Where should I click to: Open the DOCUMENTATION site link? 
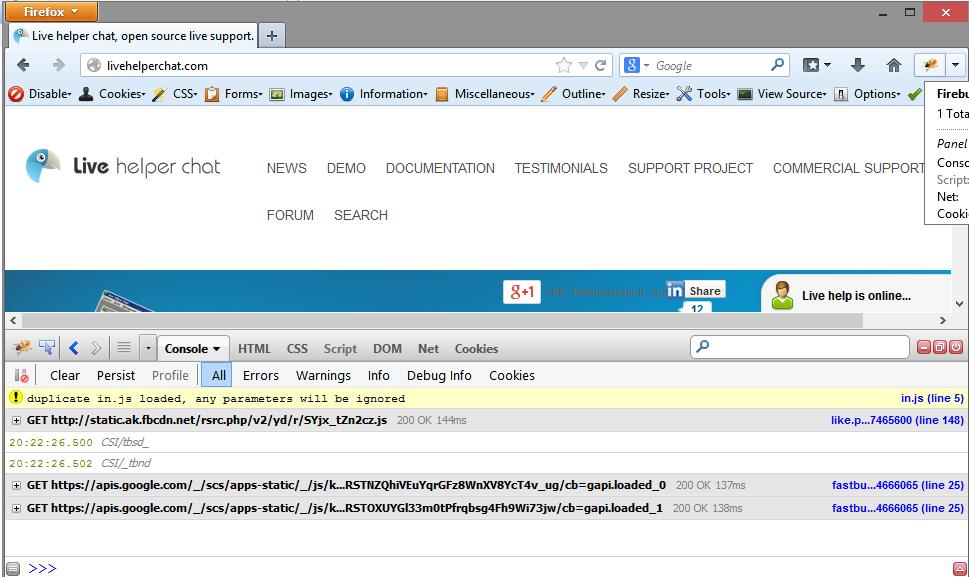coord(440,168)
